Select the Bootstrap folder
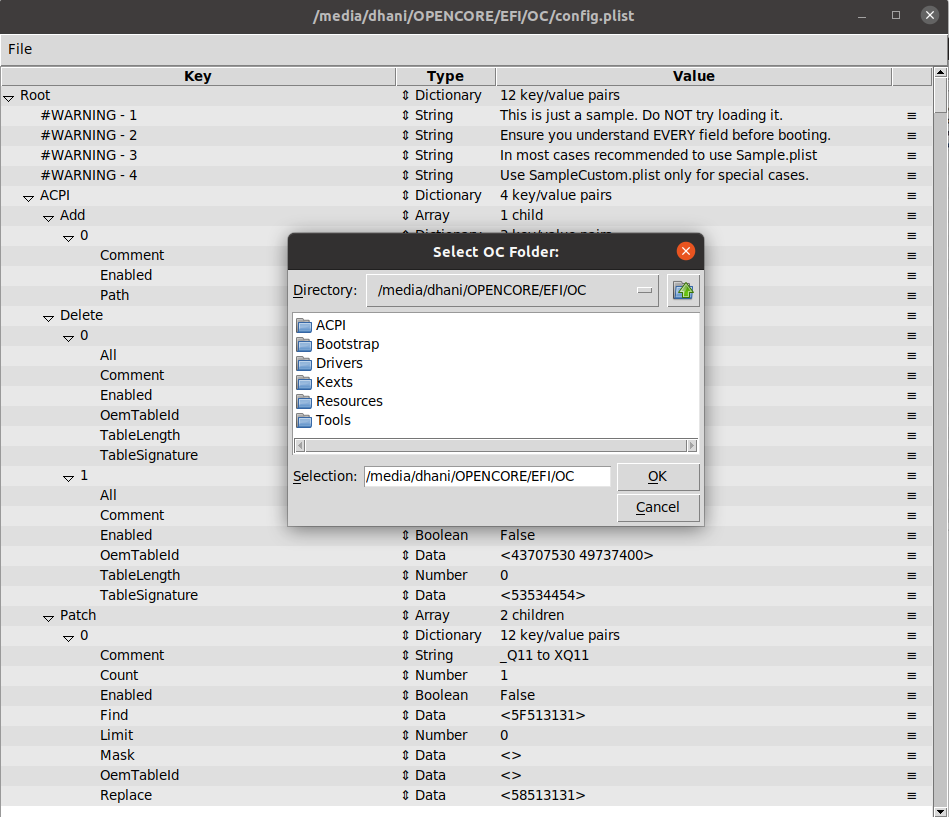Screen dimensions: 949x817 347,344
